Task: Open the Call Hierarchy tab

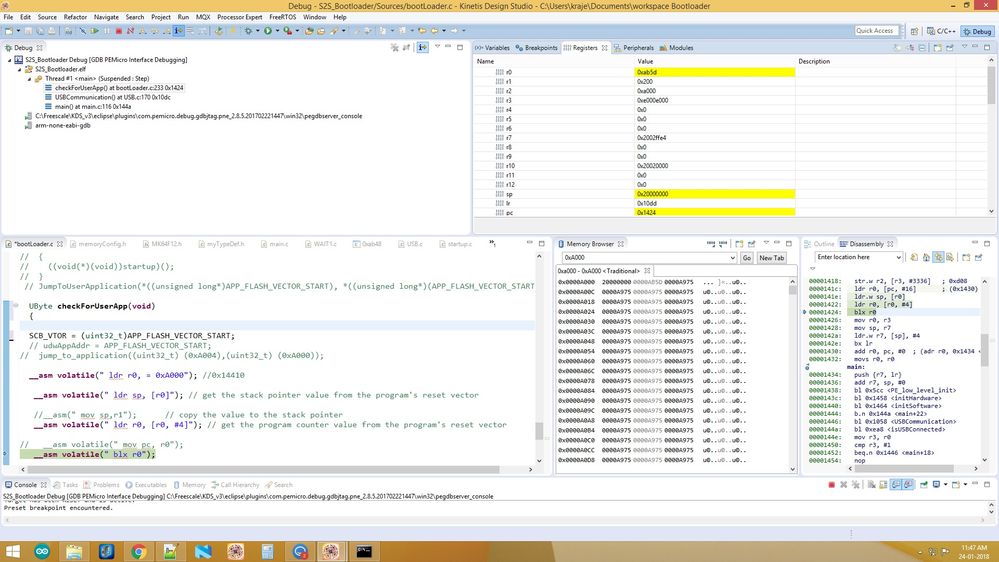Action: (x=235, y=485)
